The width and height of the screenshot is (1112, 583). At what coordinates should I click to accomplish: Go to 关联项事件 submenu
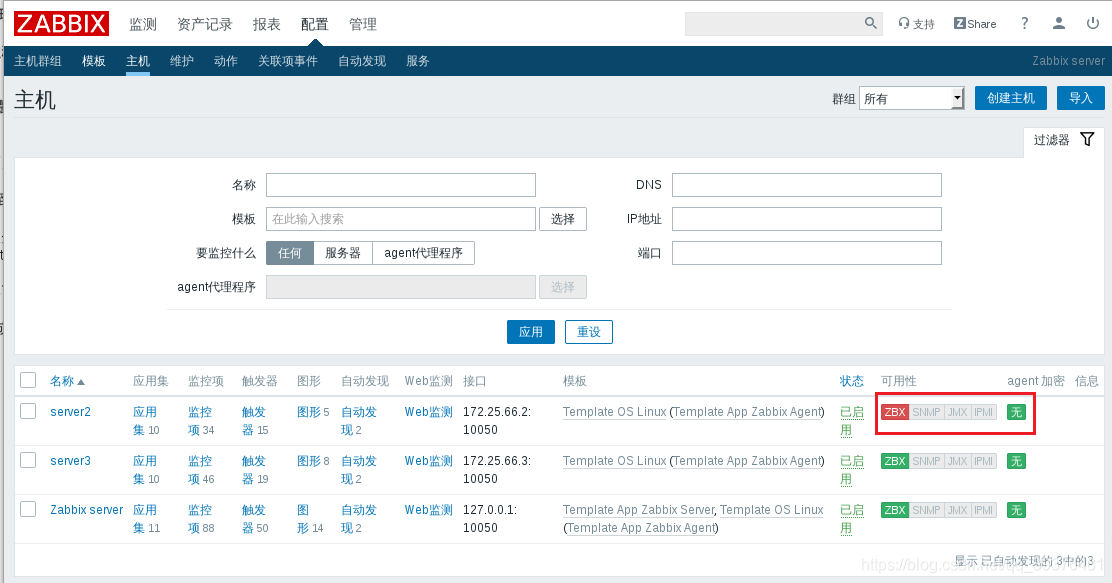[x=288, y=61]
